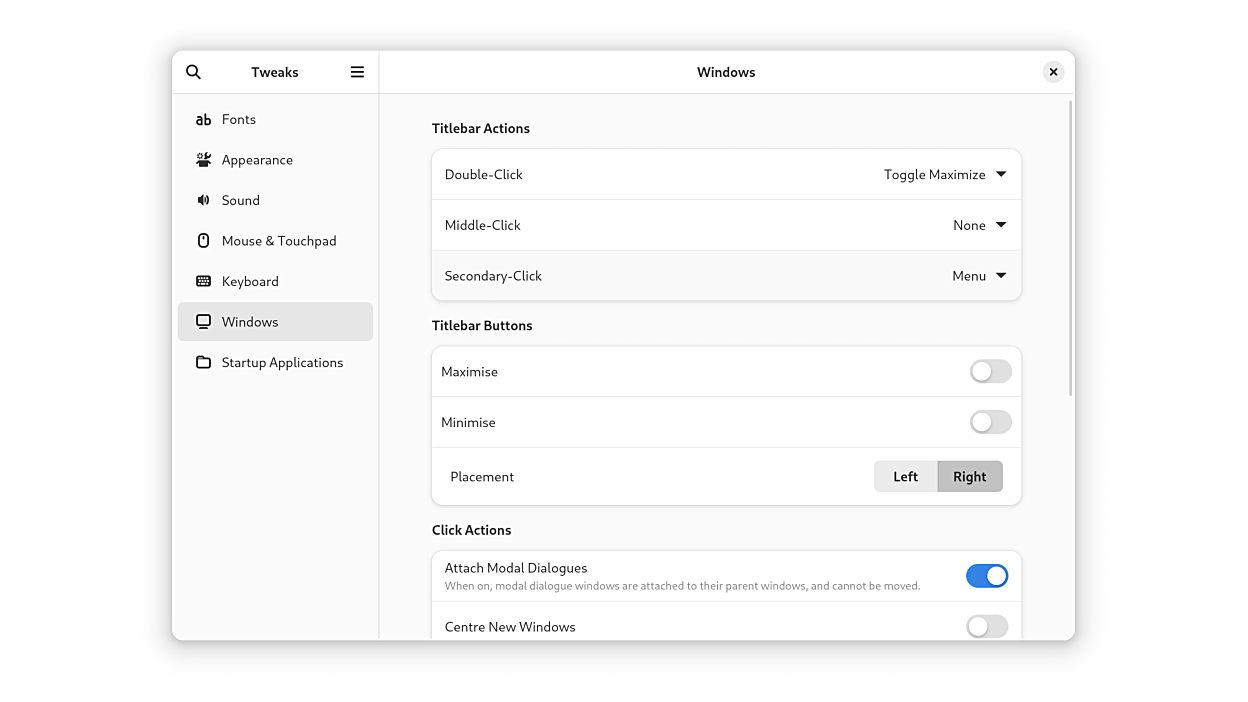1248x702 pixels.
Task: Enable the Minimise titlebar button switch
Action: (x=990, y=422)
